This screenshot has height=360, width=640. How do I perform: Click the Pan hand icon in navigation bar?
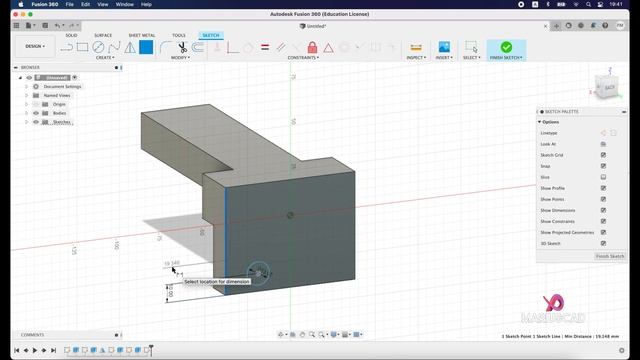point(302,335)
